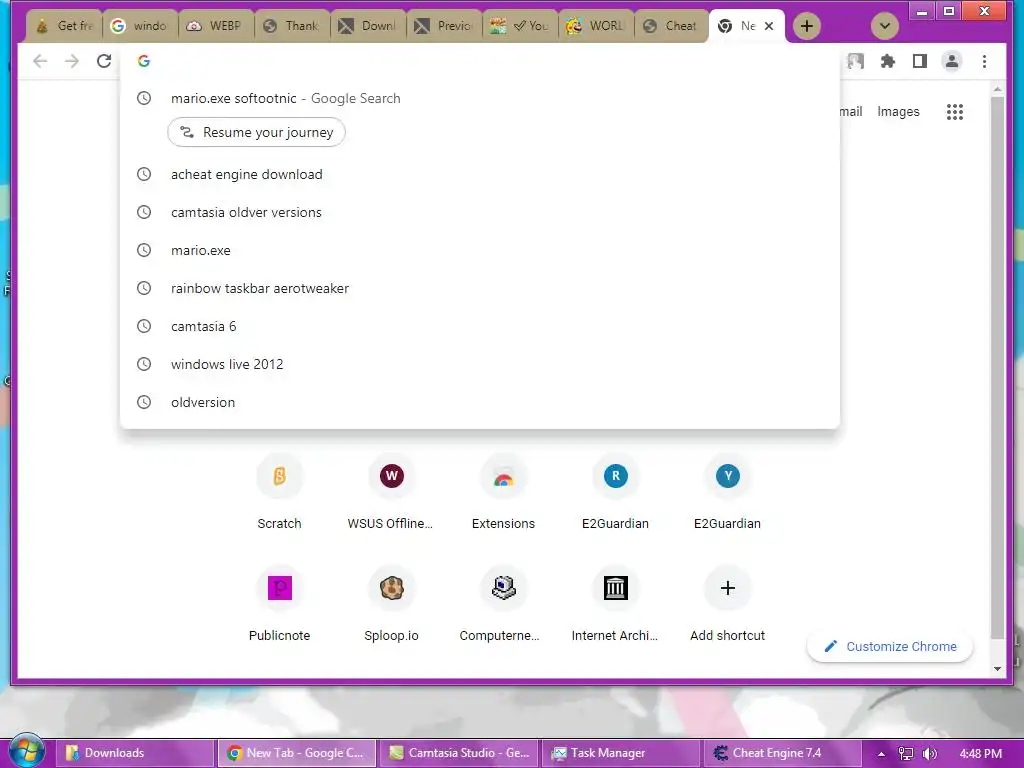The height and width of the screenshot is (768, 1024).
Task: Open the E2Guardian shortcut with Y icon
Action: (728, 493)
